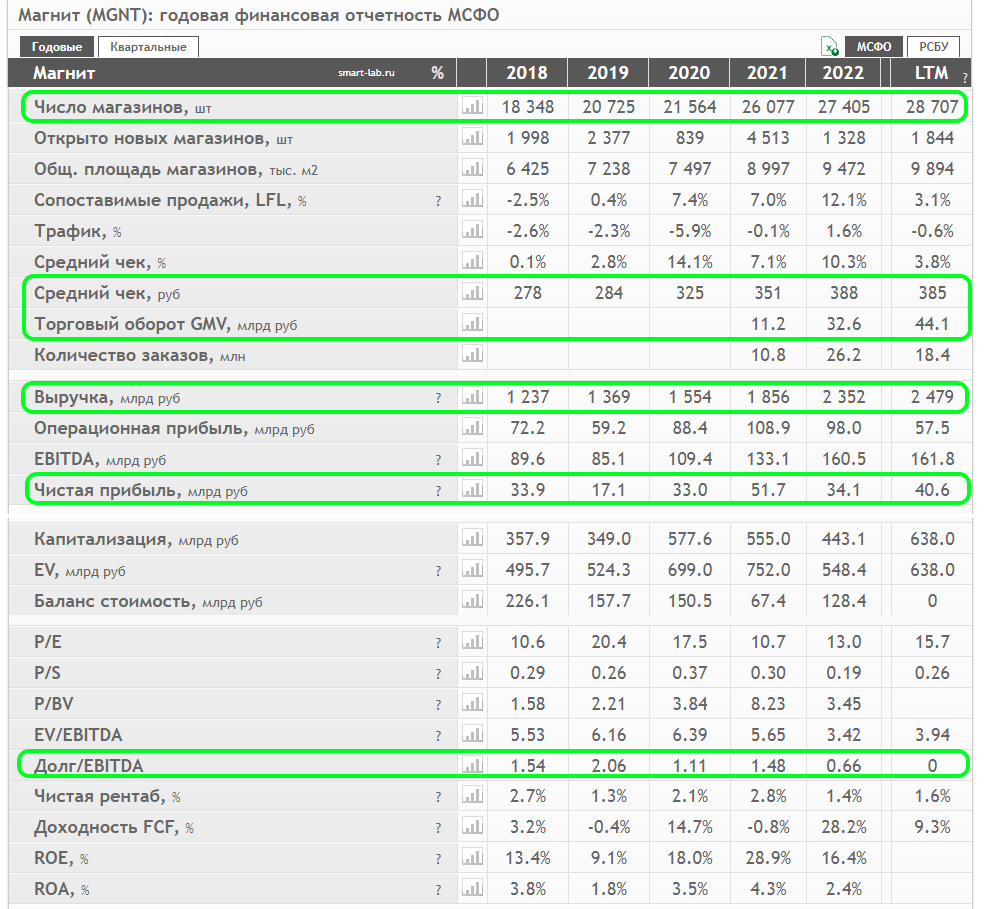Click smart-lab.ru label in header
988x909 pixels.
[x=366, y=73]
